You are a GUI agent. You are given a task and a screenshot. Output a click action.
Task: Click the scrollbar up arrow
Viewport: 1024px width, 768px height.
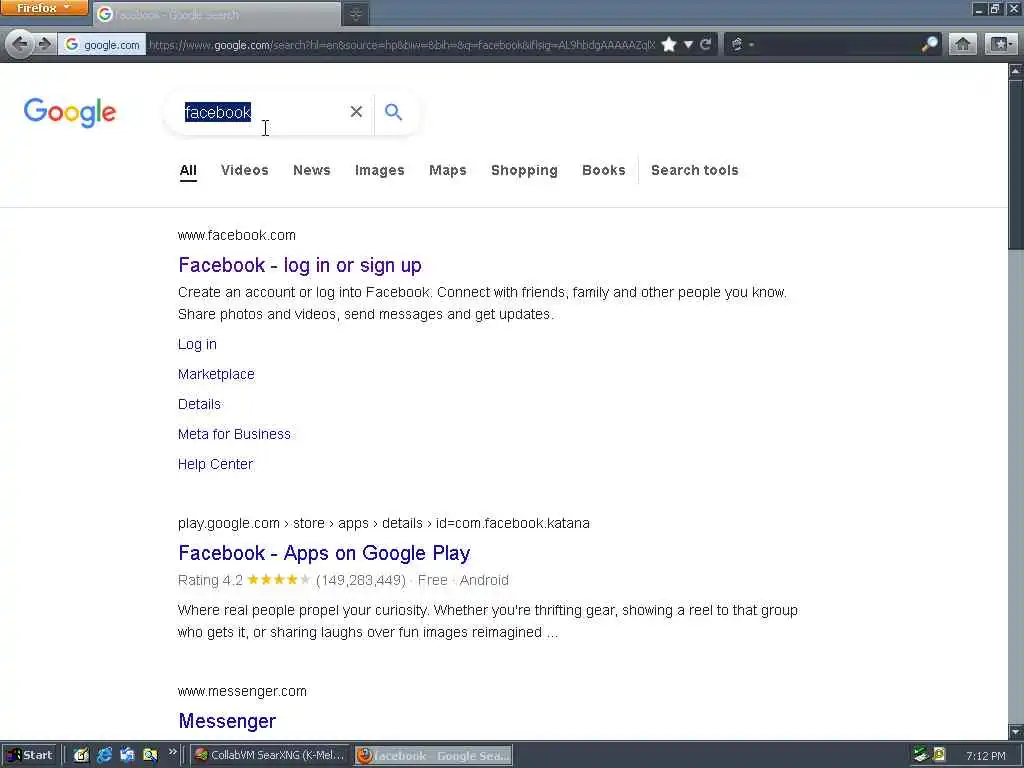(x=1016, y=71)
